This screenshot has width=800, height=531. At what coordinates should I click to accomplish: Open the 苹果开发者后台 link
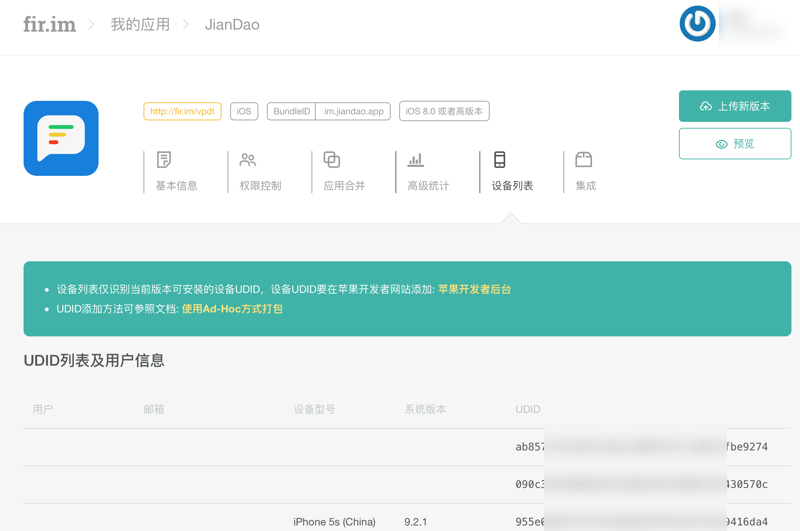coord(474,289)
